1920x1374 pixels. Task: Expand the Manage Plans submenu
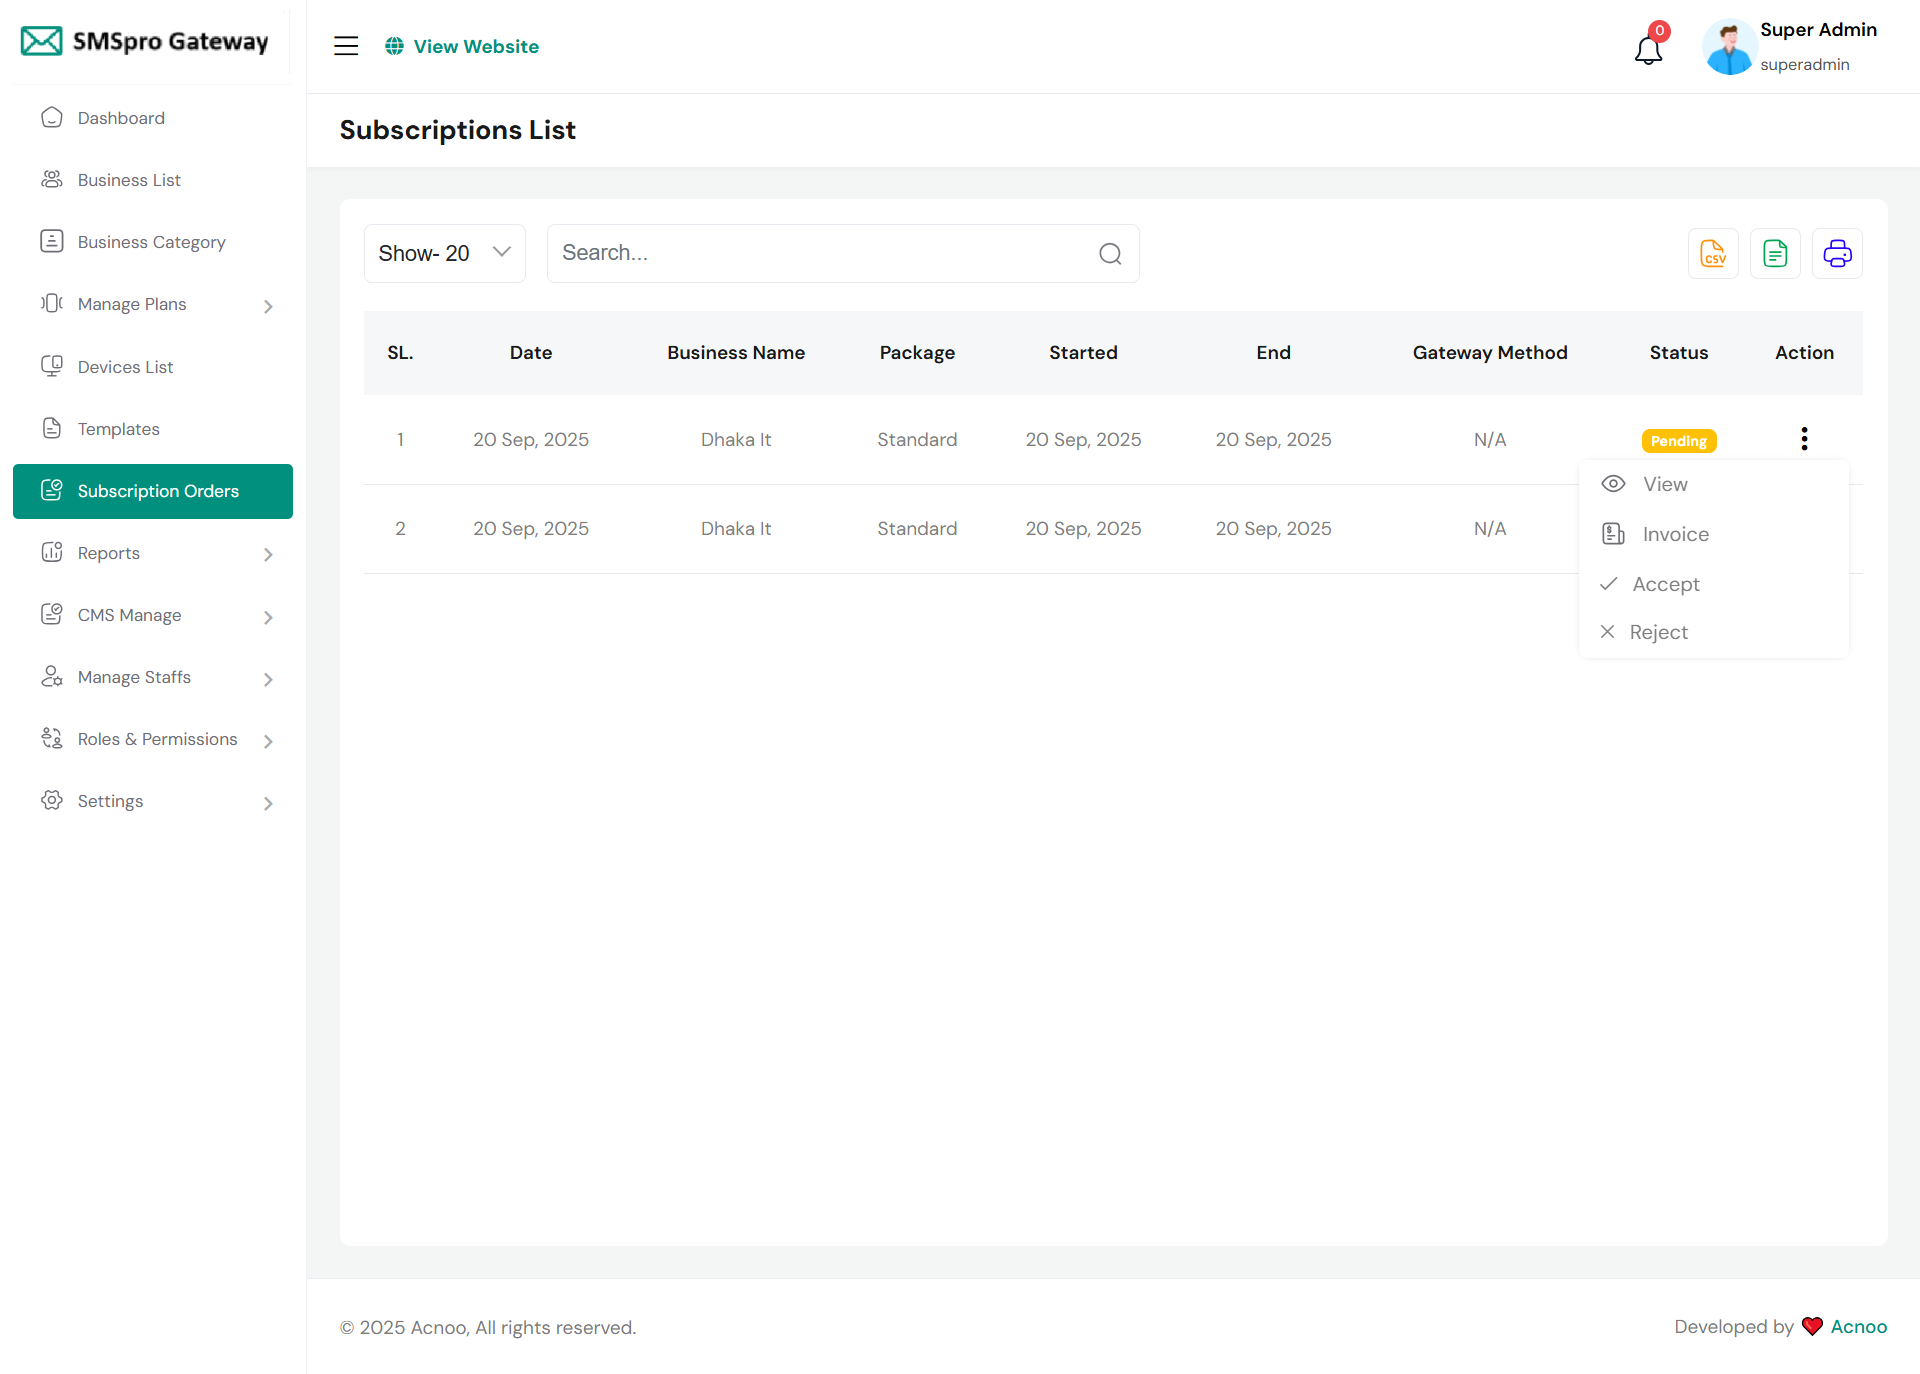coord(267,306)
